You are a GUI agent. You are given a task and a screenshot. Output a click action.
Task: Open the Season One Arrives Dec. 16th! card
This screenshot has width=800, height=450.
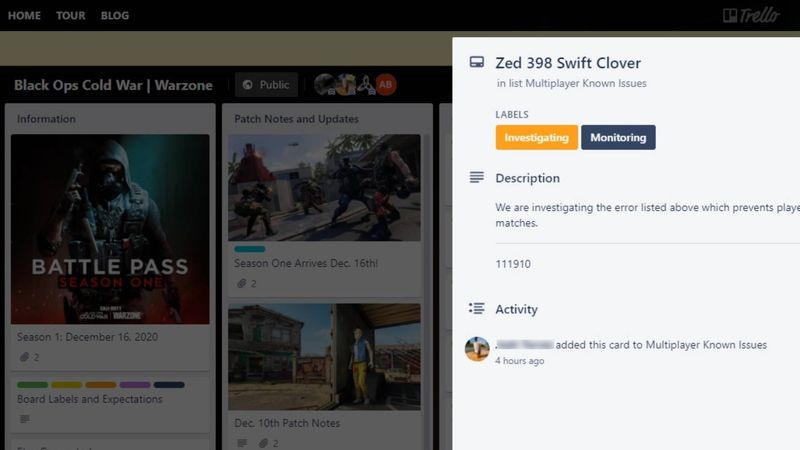click(x=306, y=263)
